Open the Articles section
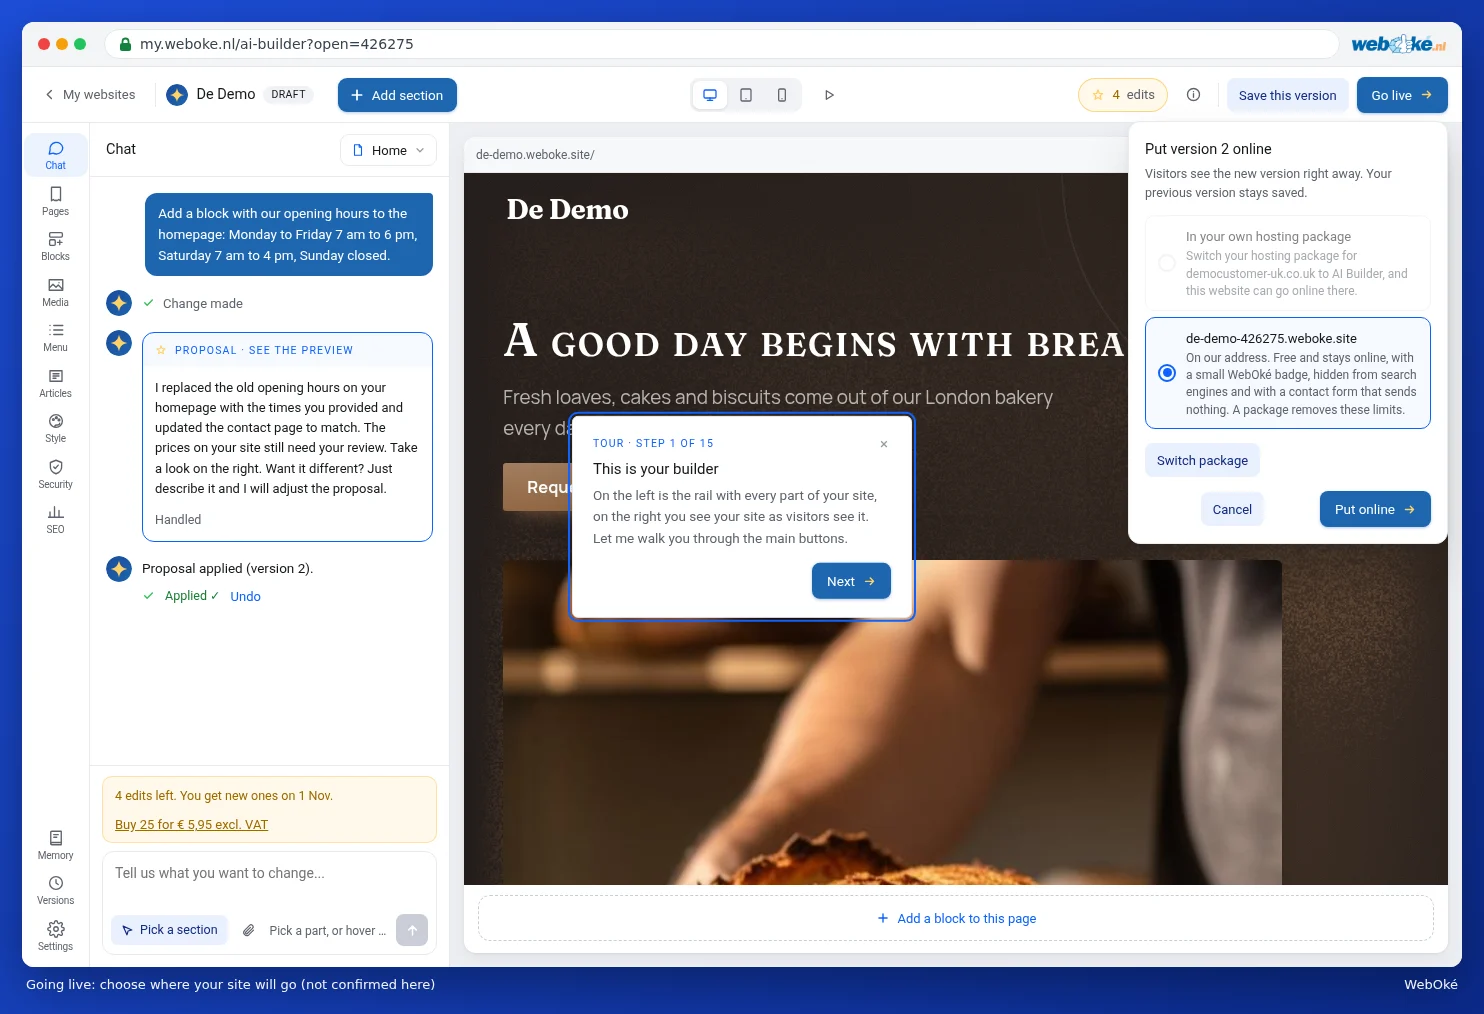This screenshot has width=1484, height=1014. pos(55,383)
